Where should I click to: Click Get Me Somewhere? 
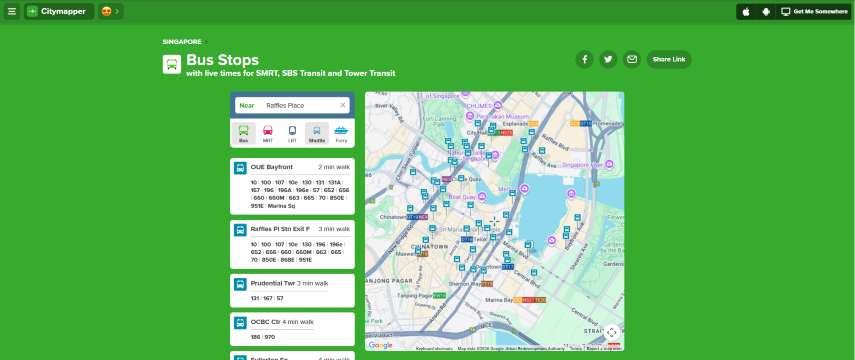(814, 11)
